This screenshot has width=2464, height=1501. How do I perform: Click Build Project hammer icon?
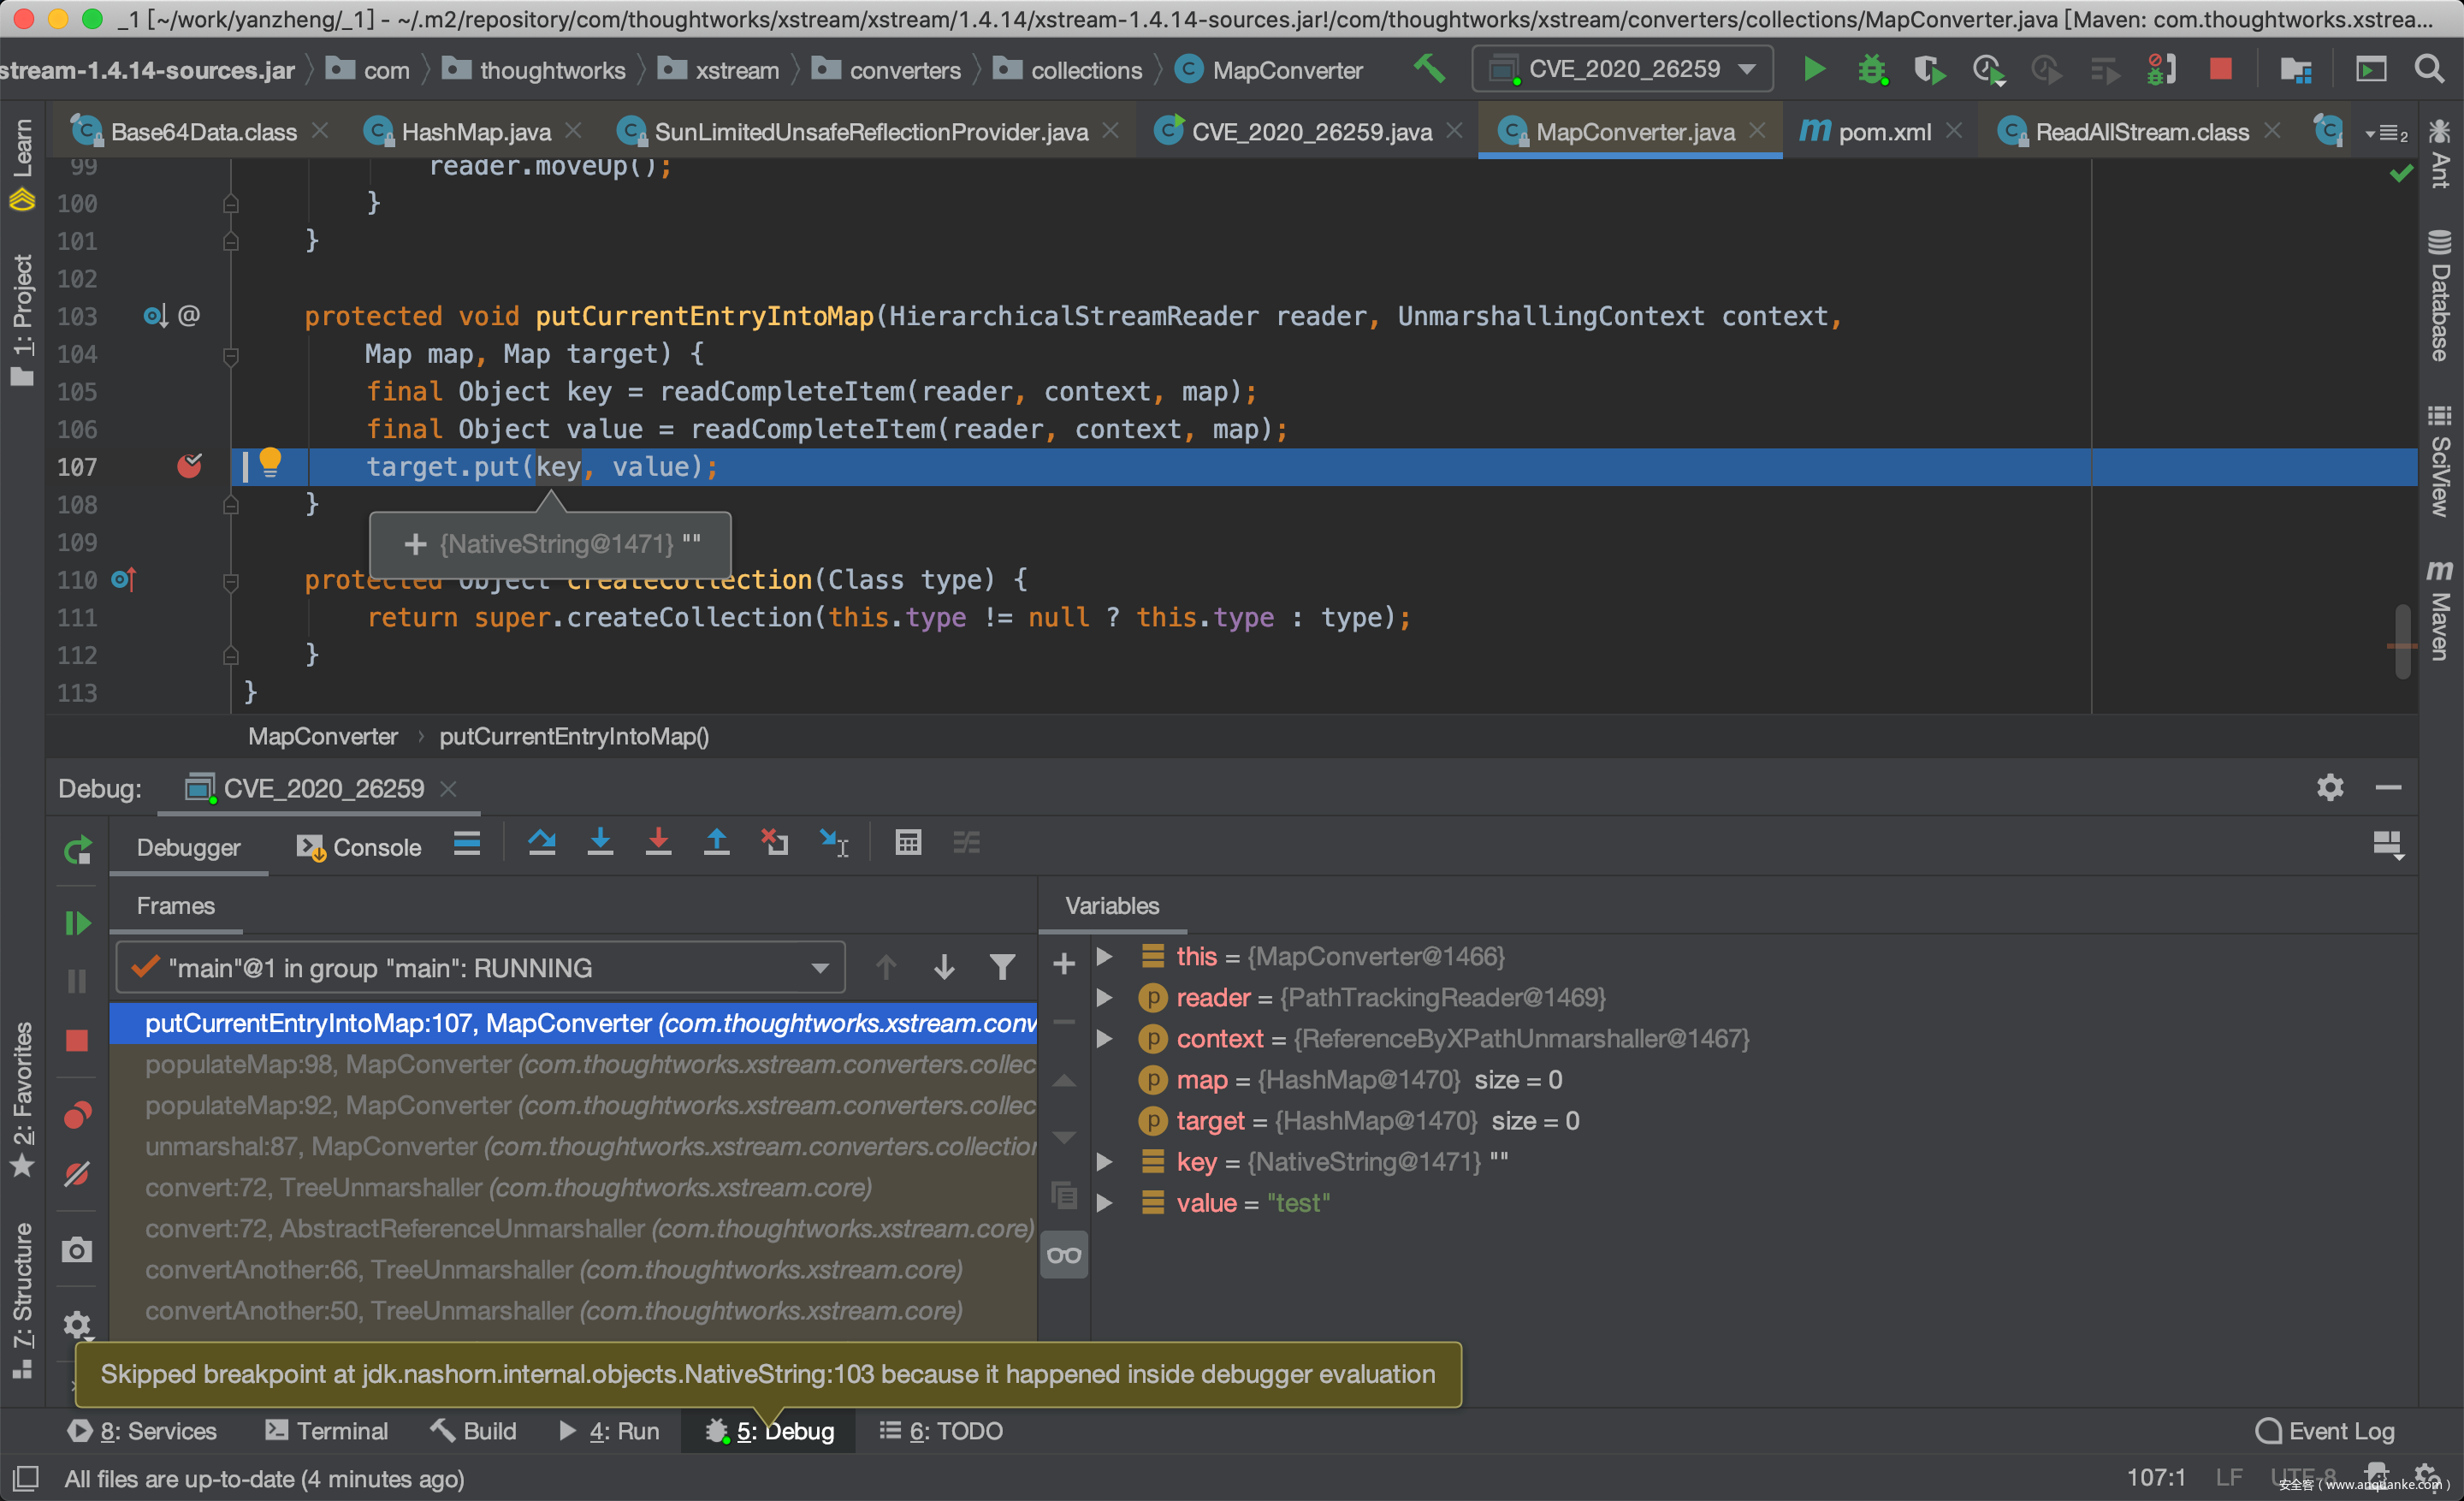[x=1429, y=69]
